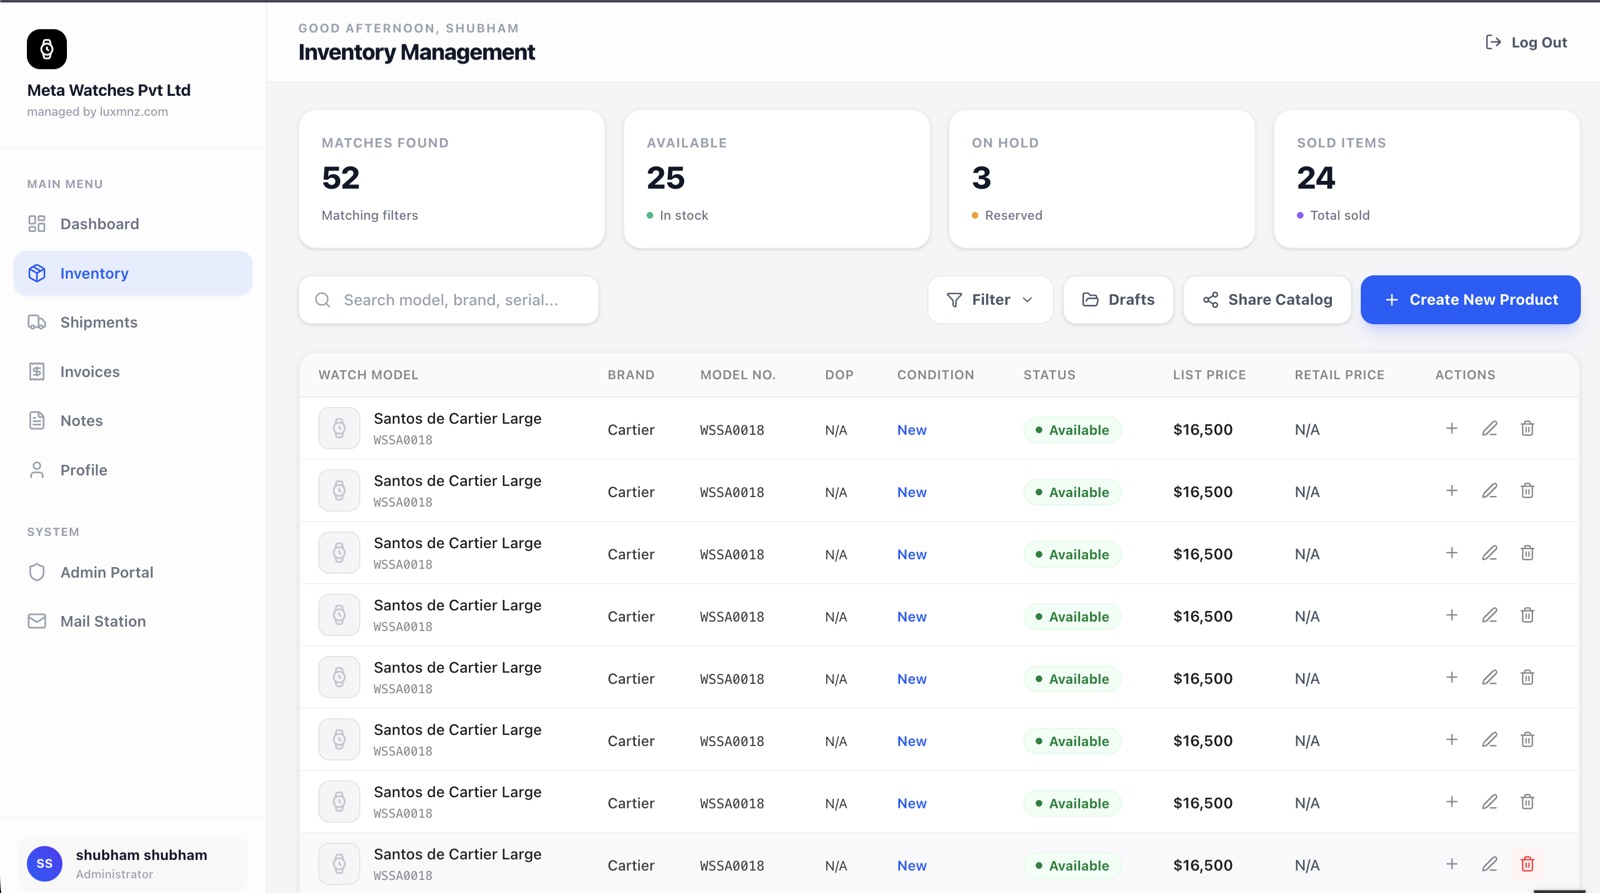Click the Share Catalog button
1600x893 pixels.
coord(1267,300)
